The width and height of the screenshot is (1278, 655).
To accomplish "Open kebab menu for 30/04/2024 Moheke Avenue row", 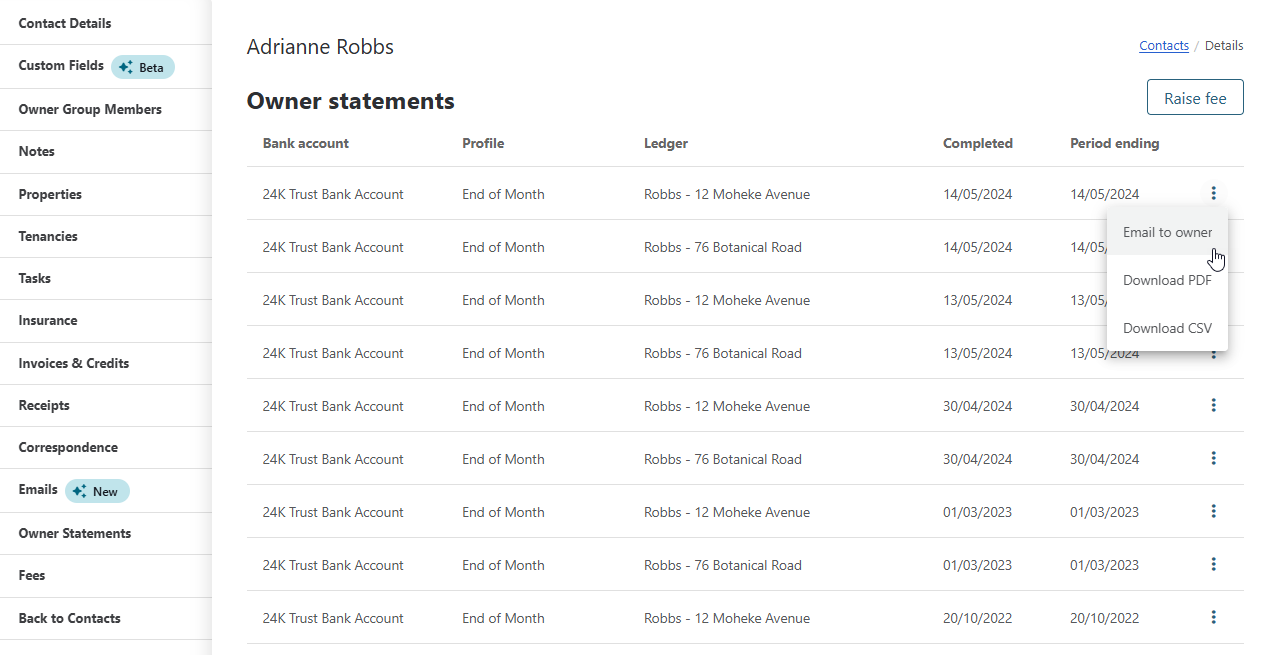I will point(1213,405).
